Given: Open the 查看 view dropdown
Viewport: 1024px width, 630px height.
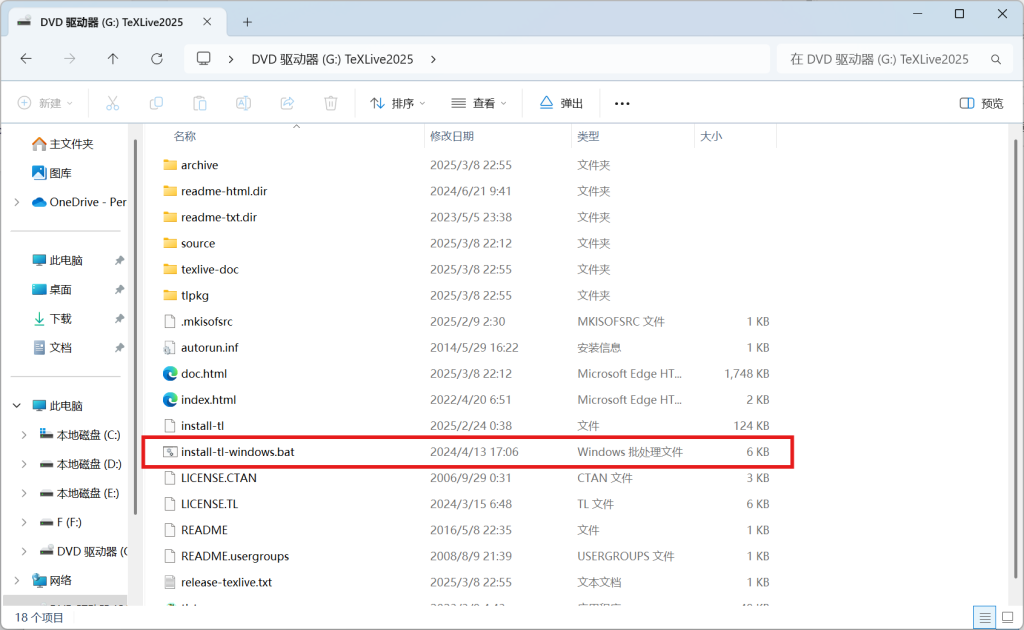Looking at the screenshot, I should click(x=479, y=103).
